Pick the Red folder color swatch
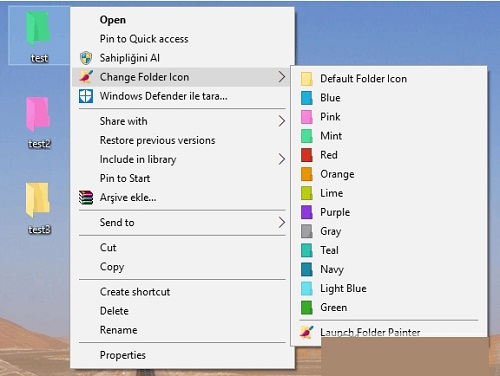 [x=306, y=155]
